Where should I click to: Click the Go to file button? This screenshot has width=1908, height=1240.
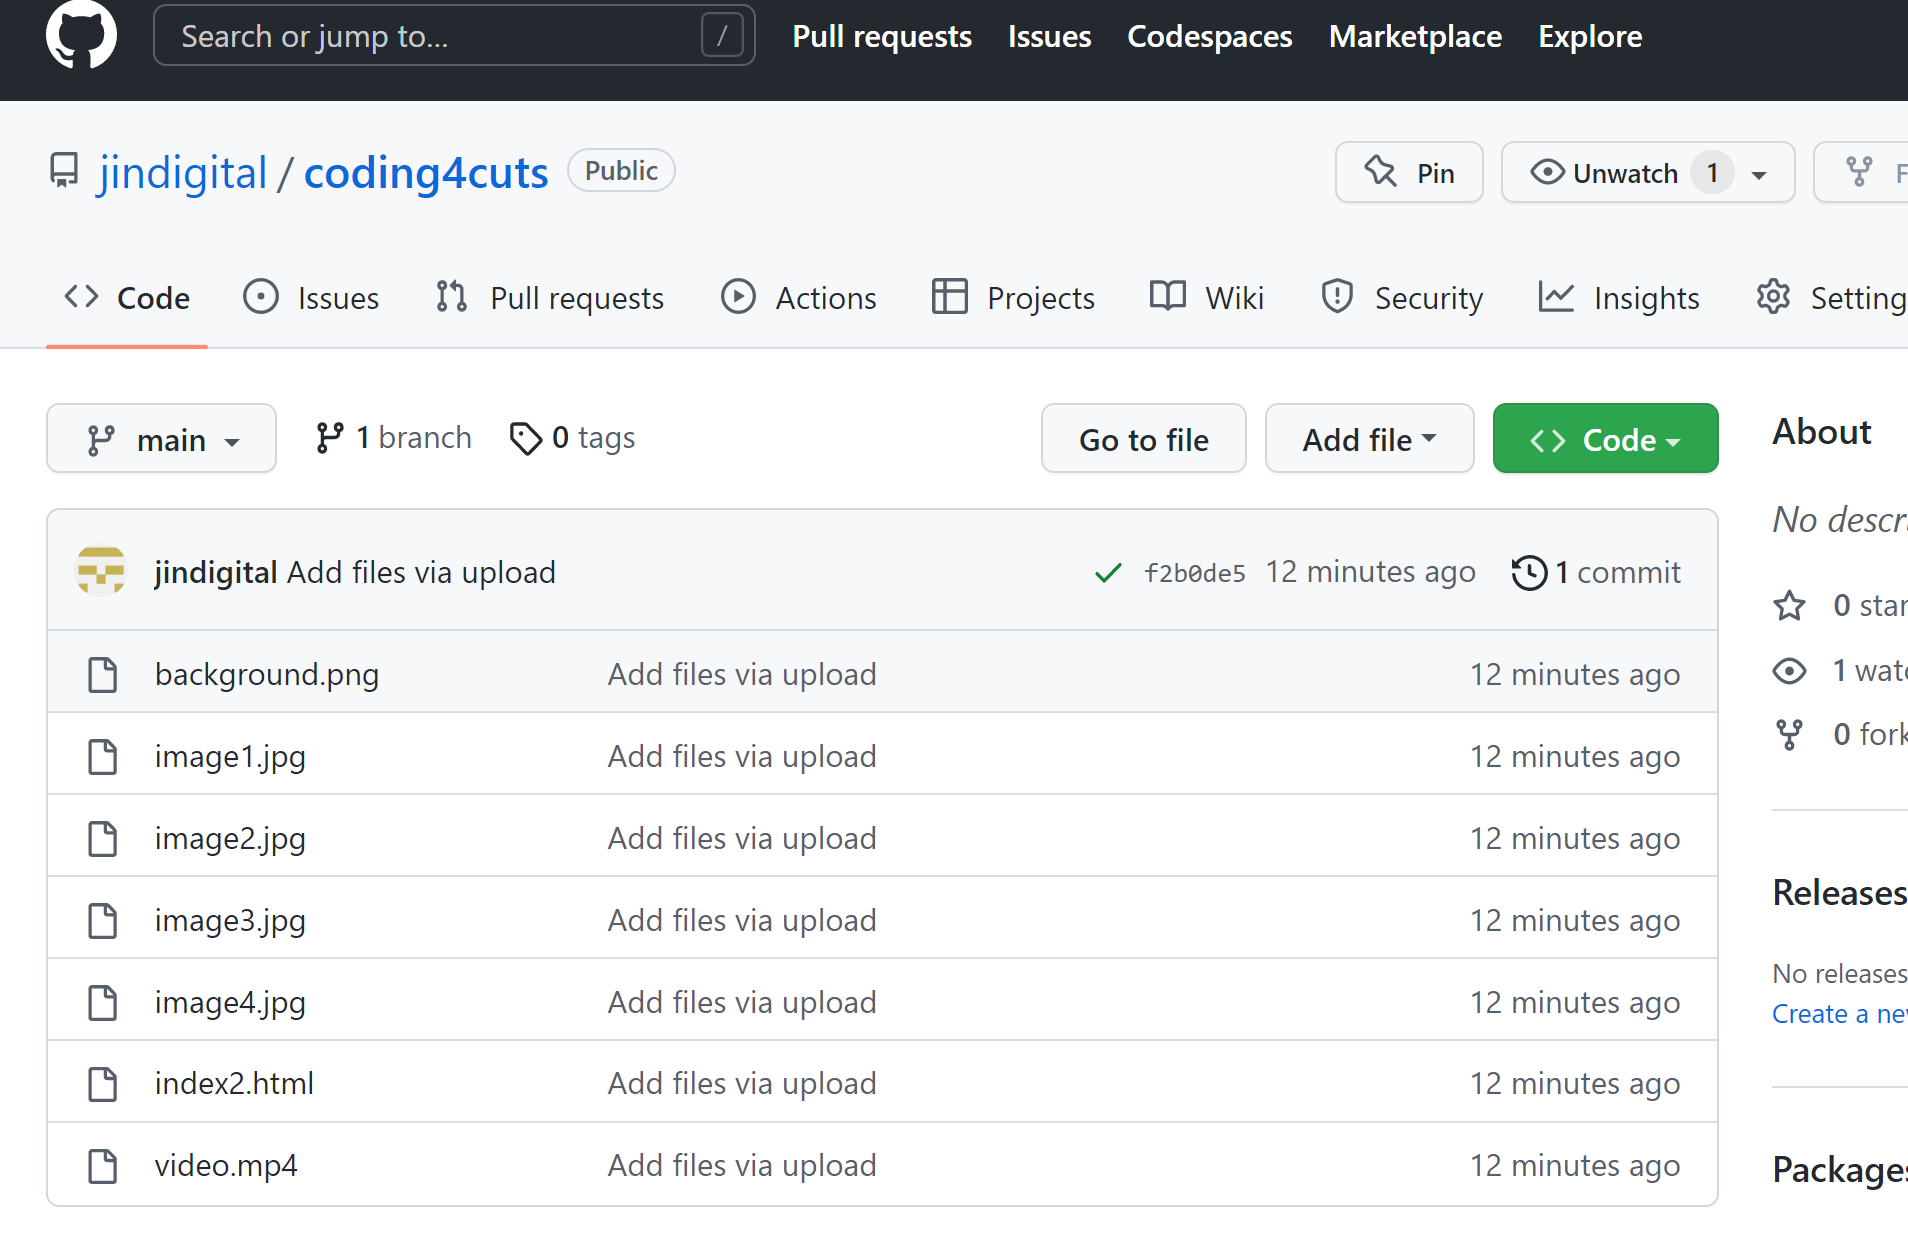click(1143, 438)
